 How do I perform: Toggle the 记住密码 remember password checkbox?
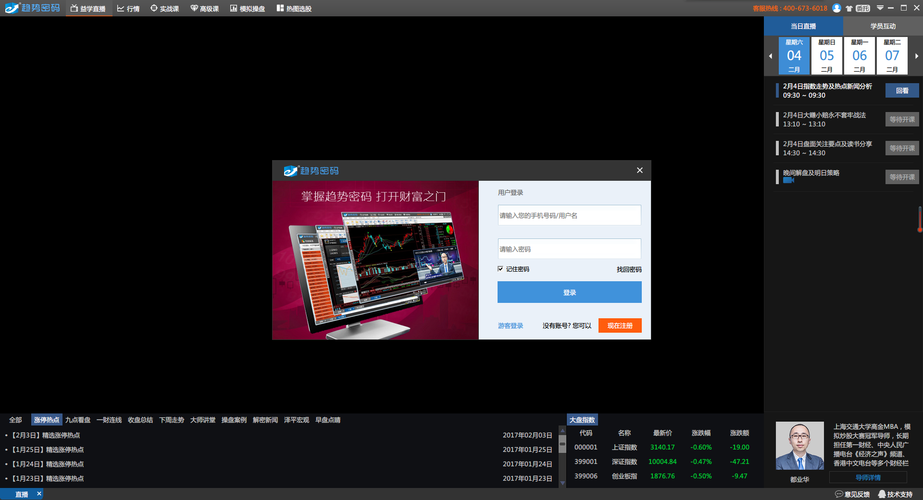500,269
